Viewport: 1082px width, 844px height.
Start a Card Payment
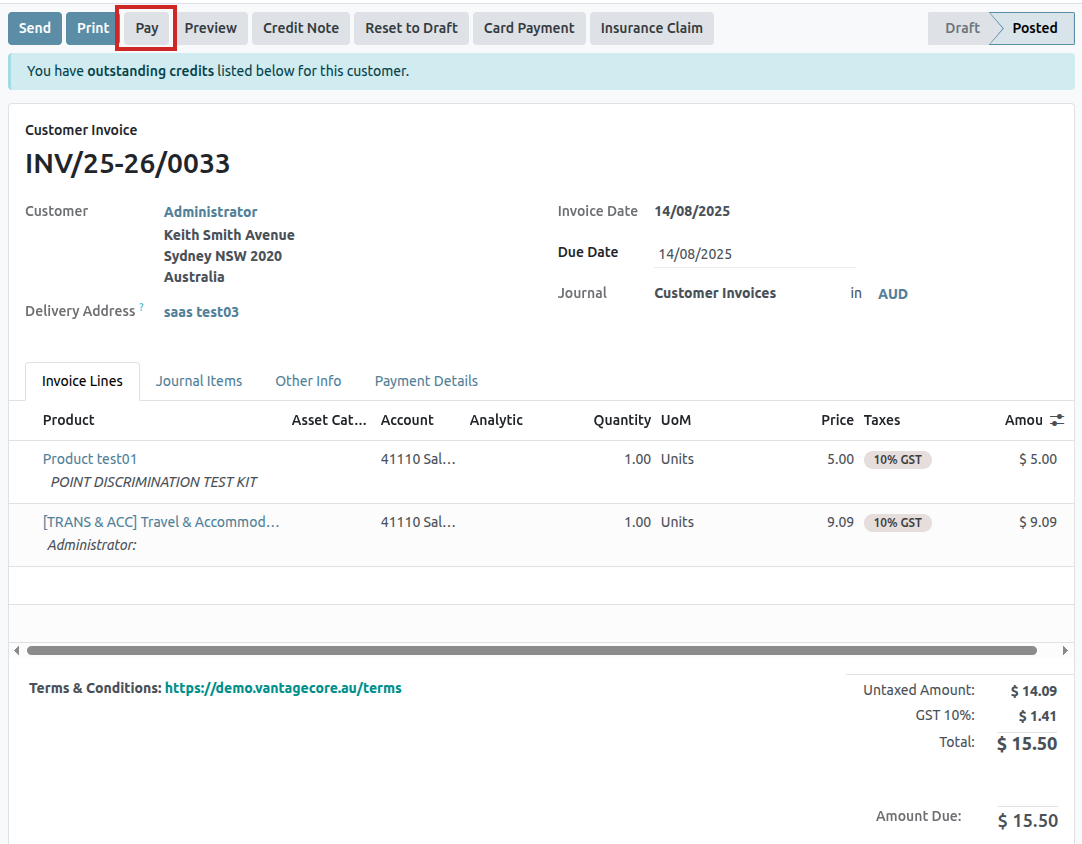click(529, 28)
